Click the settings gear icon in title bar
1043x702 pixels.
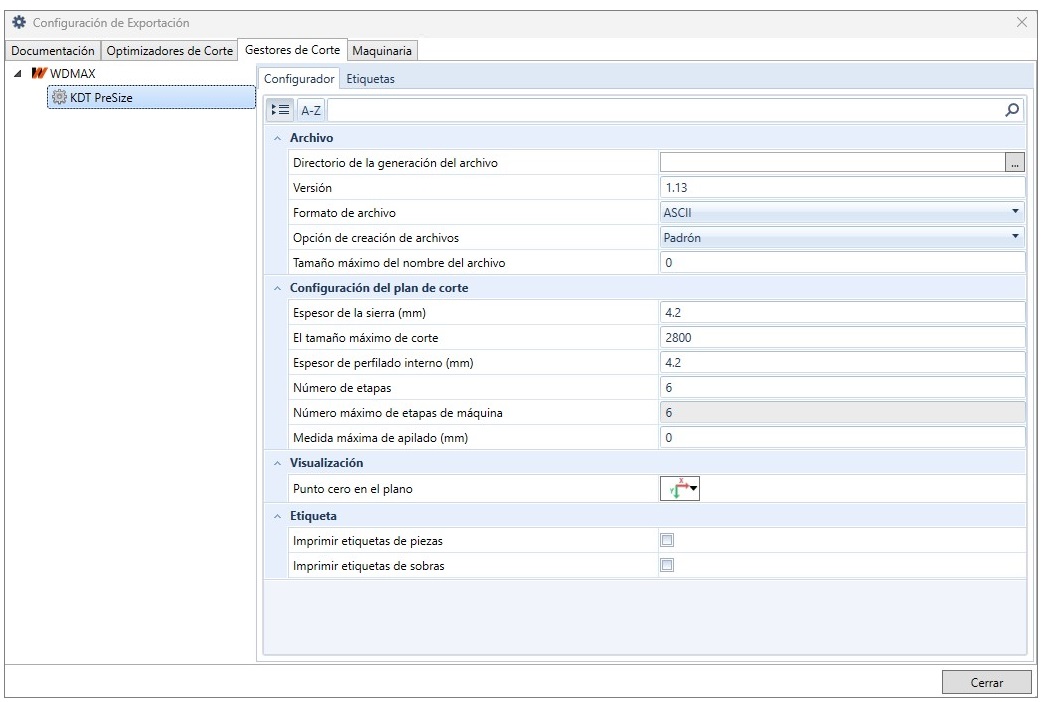(19, 22)
